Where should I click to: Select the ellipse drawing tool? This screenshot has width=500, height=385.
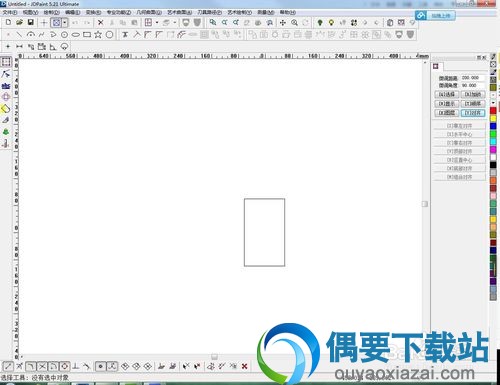76,34
